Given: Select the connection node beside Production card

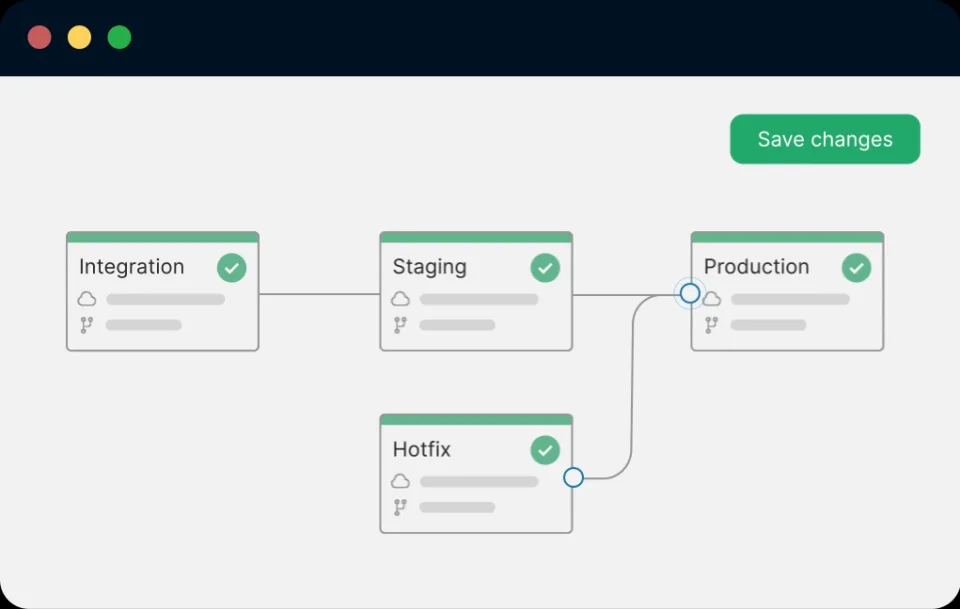Looking at the screenshot, I should click(x=689, y=293).
